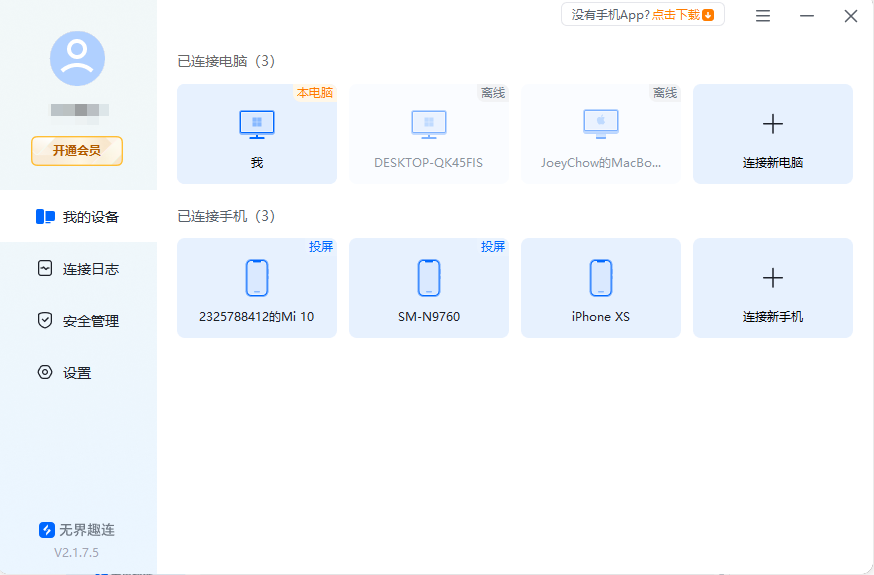Open the 连接日志 tab
The width and height of the screenshot is (874, 575).
[78, 269]
